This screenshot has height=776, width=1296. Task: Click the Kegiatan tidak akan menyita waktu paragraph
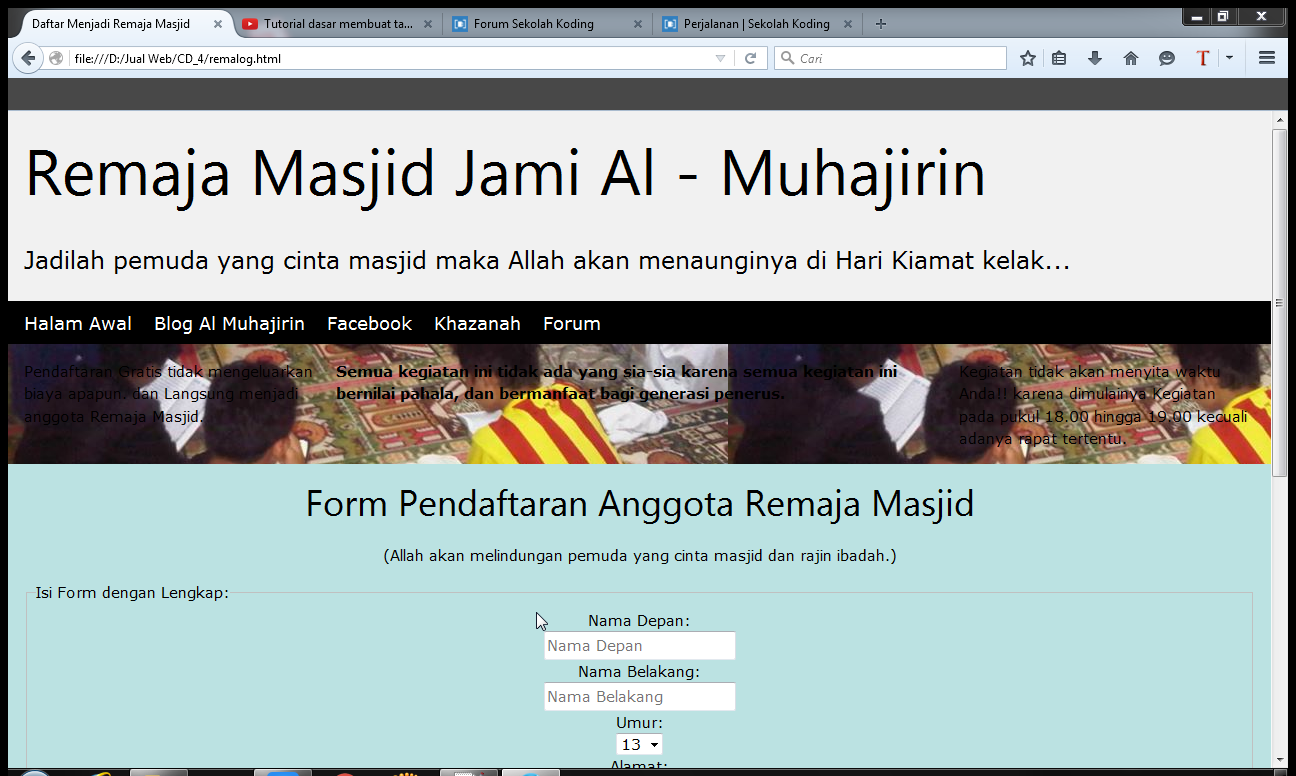[1103, 405]
